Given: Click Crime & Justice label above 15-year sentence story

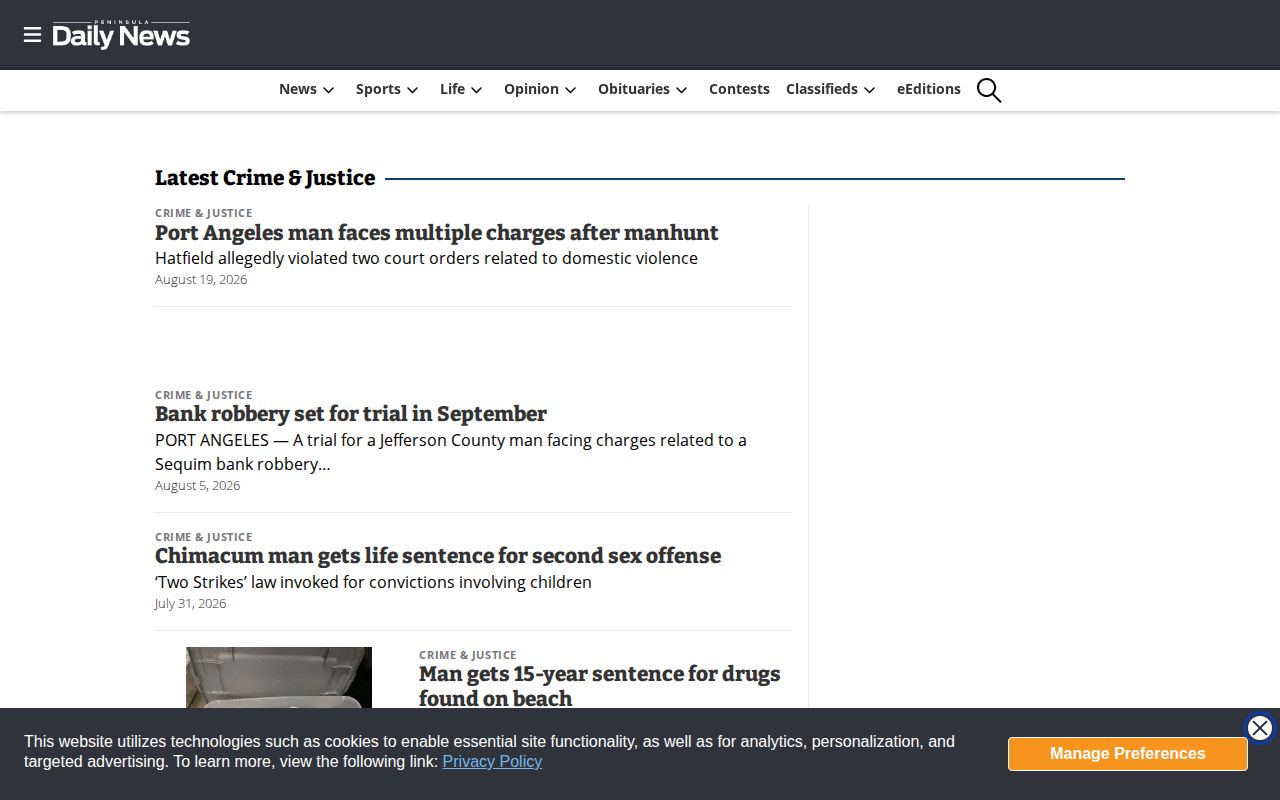Looking at the screenshot, I should tap(468, 655).
